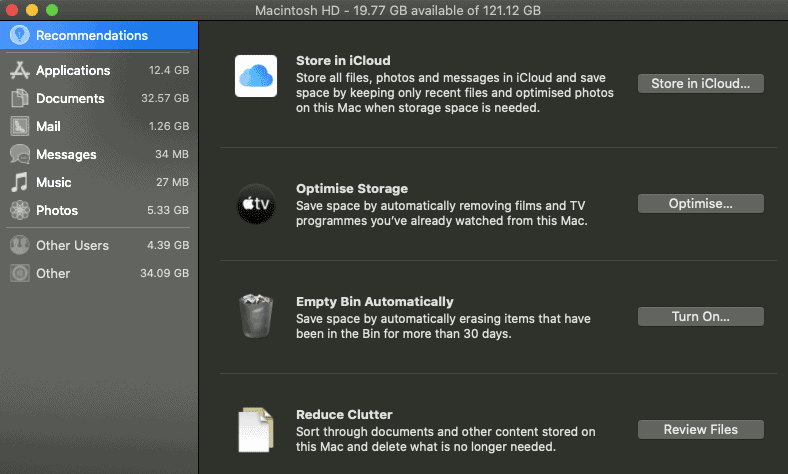Select Applications label in sidebar
788x474 pixels.
click(x=73, y=70)
